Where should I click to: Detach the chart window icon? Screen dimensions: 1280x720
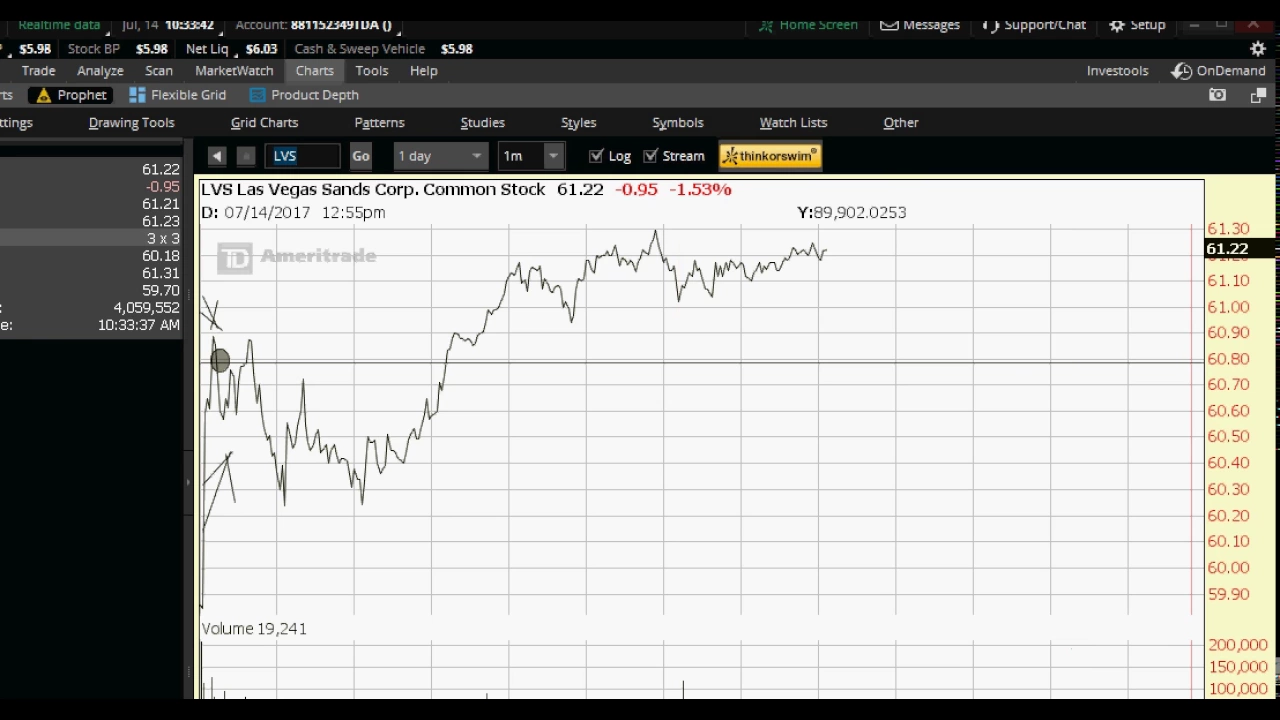[x=1258, y=95]
